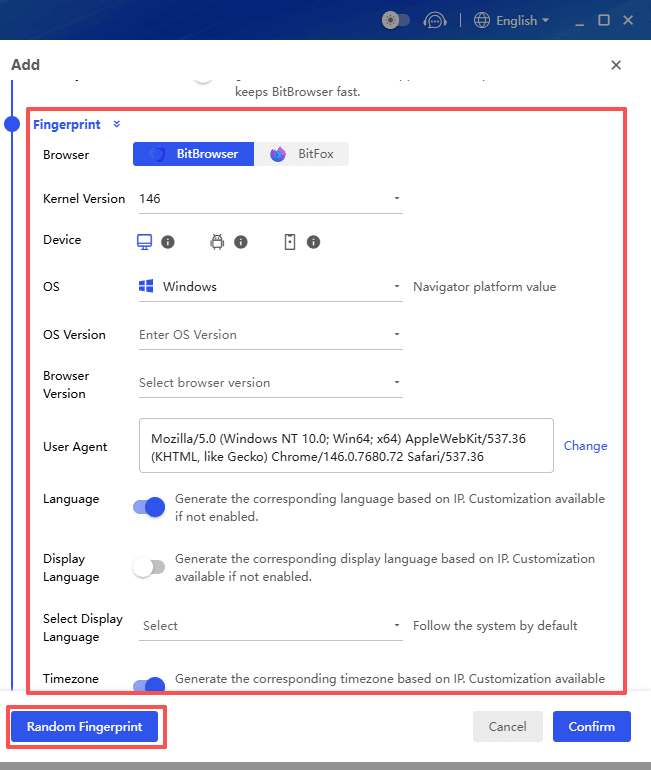Click the Follow the system by default text
This screenshot has height=770, width=651.
tap(495, 626)
